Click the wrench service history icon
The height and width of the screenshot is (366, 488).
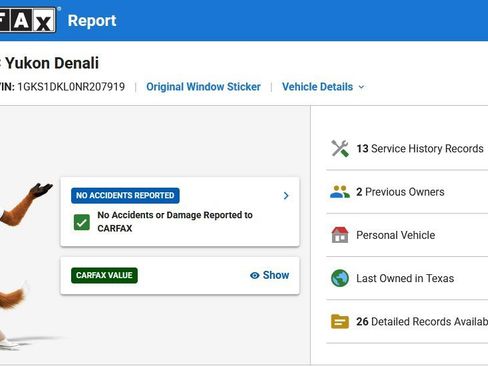click(340, 148)
